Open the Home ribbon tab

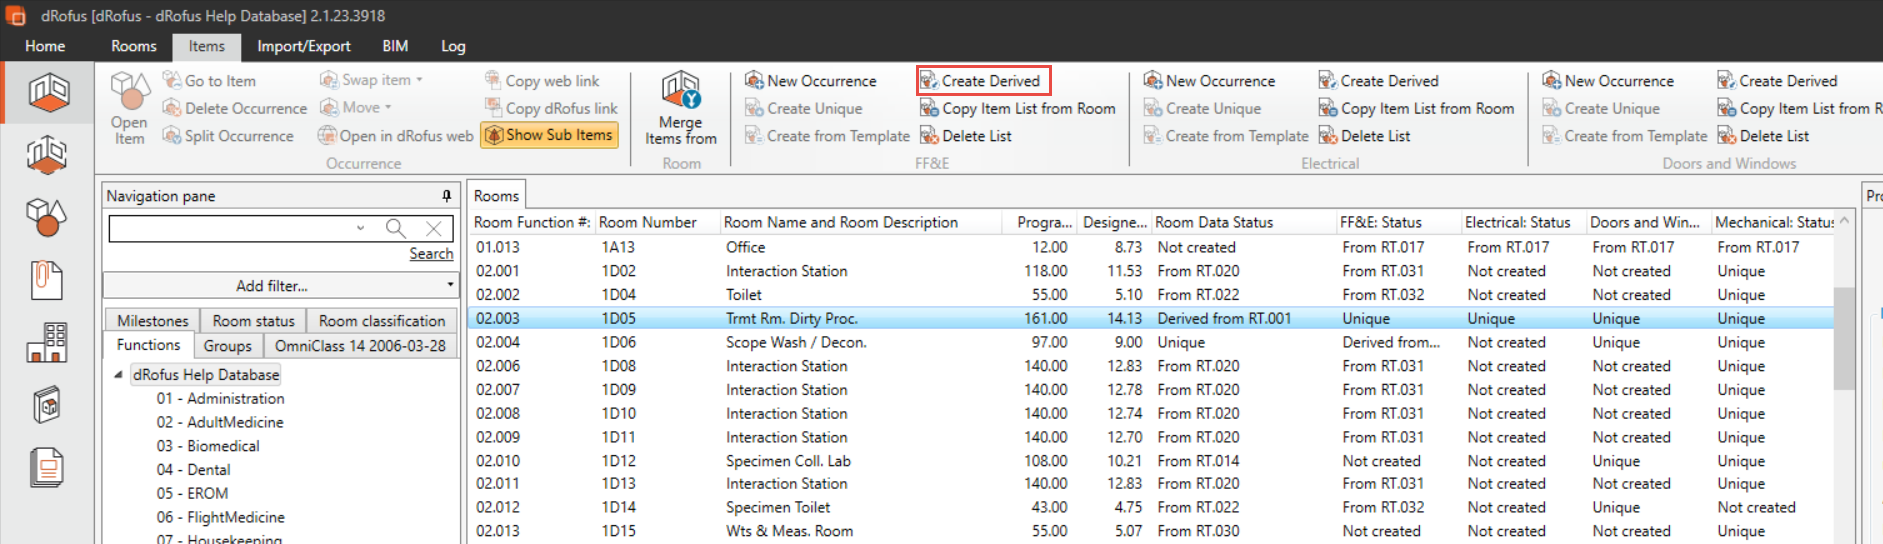point(45,46)
